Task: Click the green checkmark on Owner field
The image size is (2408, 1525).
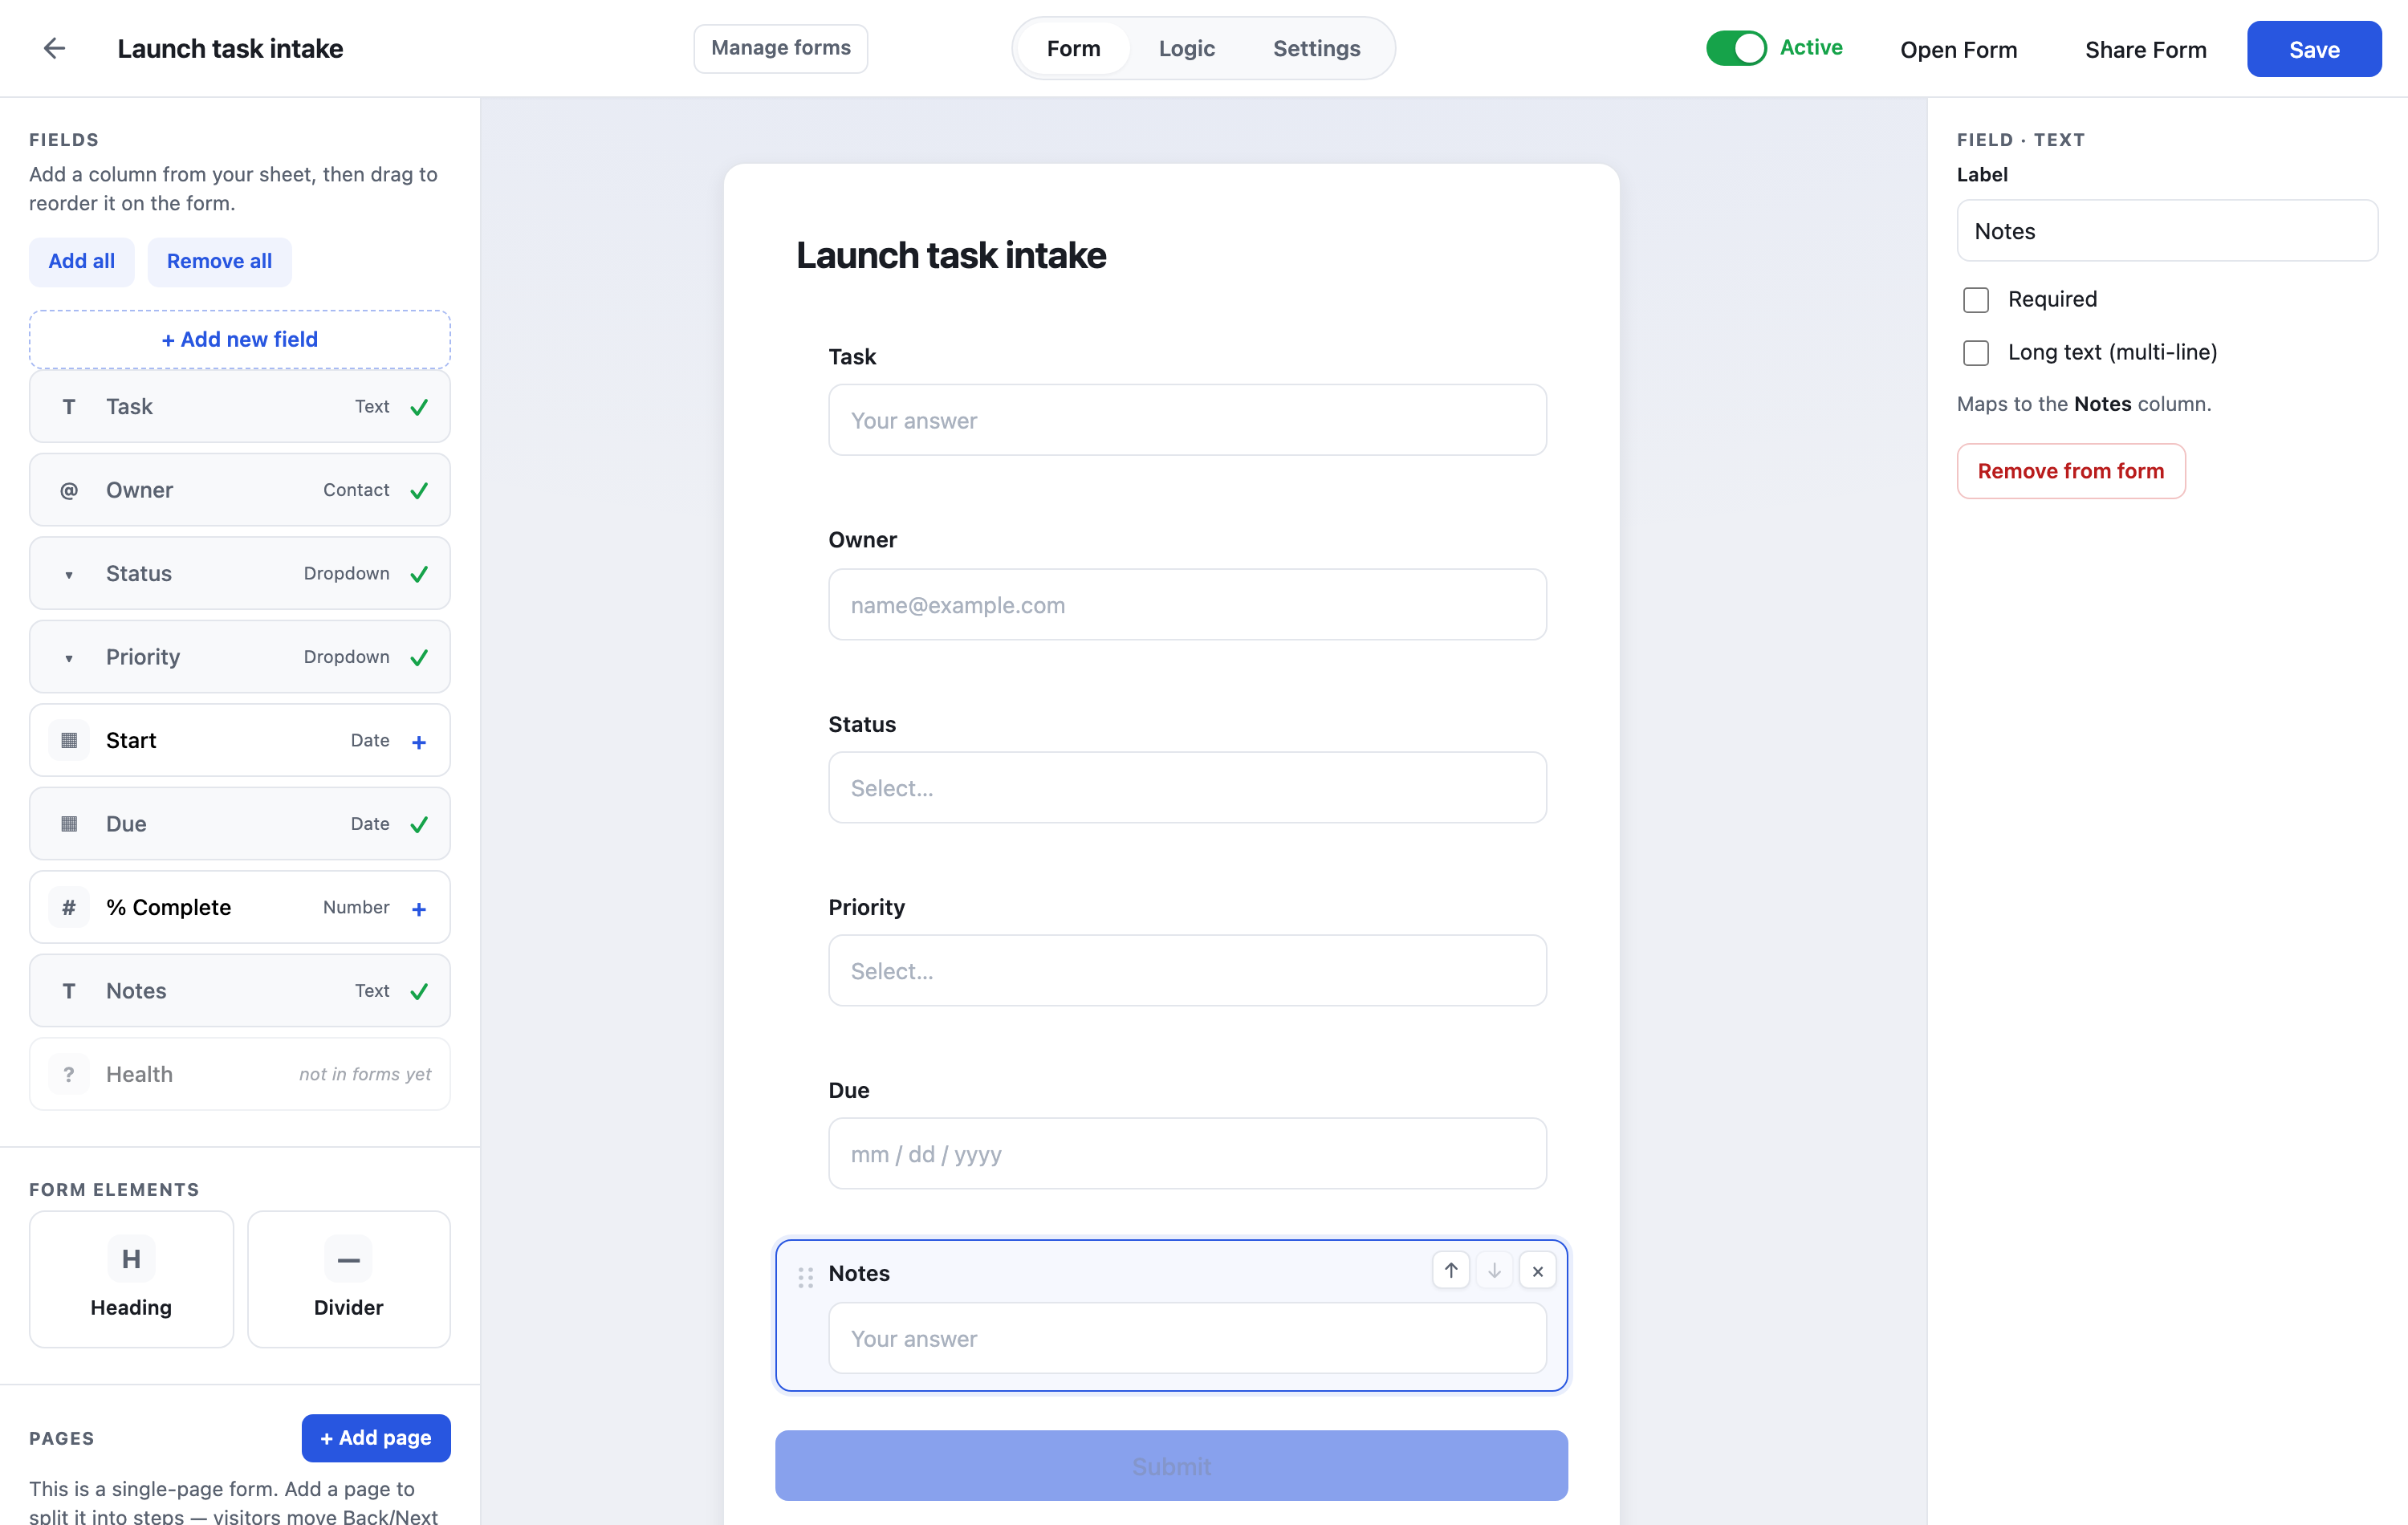Action: tap(419, 490)
